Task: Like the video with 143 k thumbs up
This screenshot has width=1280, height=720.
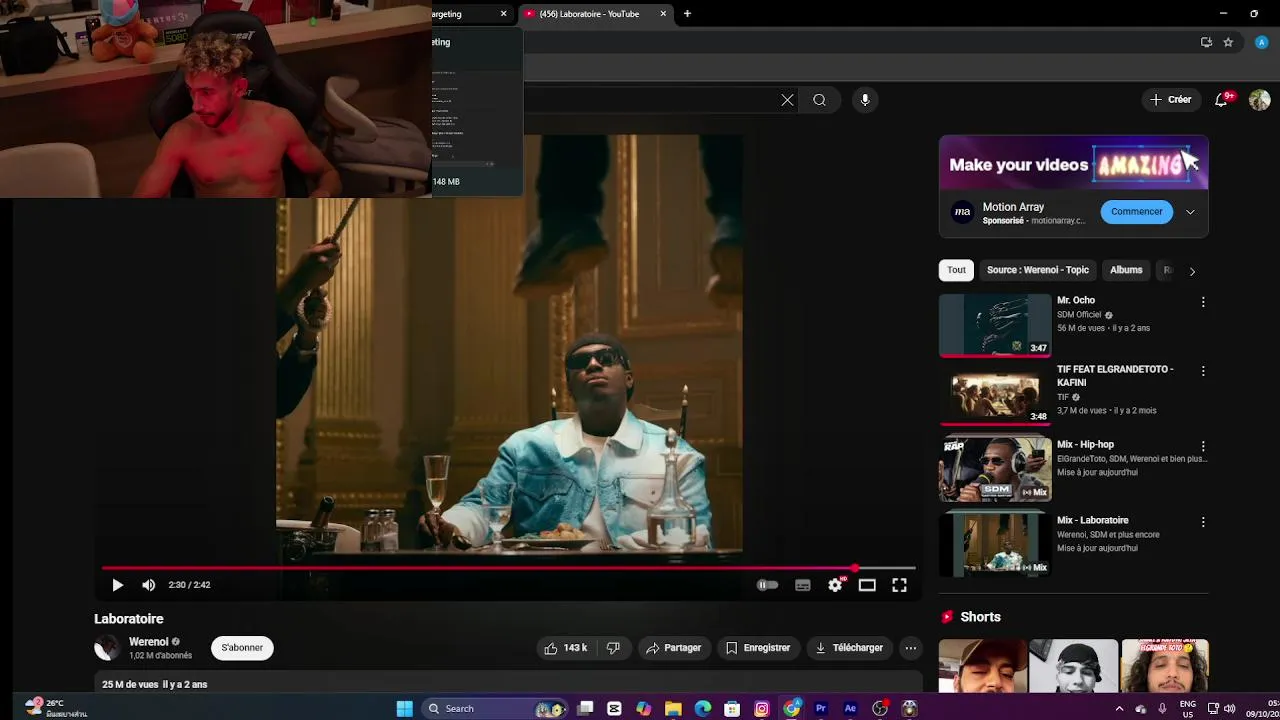Action: (x=566, y=648)
